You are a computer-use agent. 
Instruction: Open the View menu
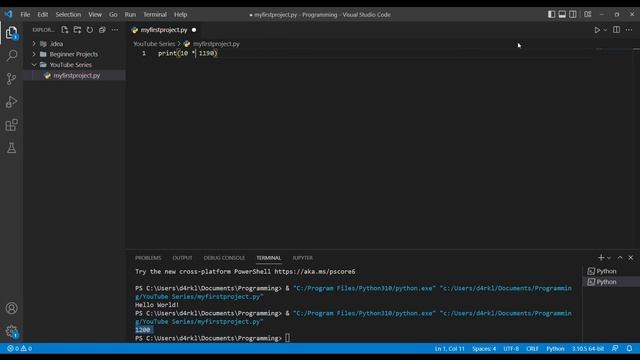coord(95,14)
